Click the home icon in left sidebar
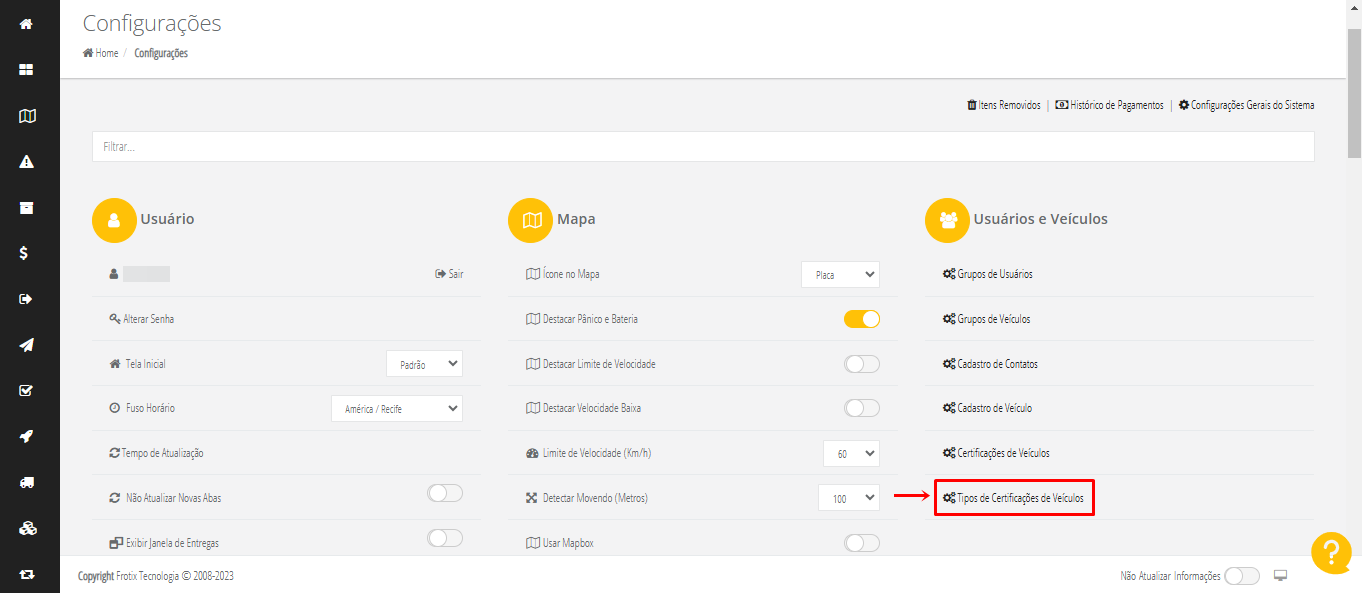Image resolution: width=1362 pixels, height=593 pixels. (x=27, y=23)
